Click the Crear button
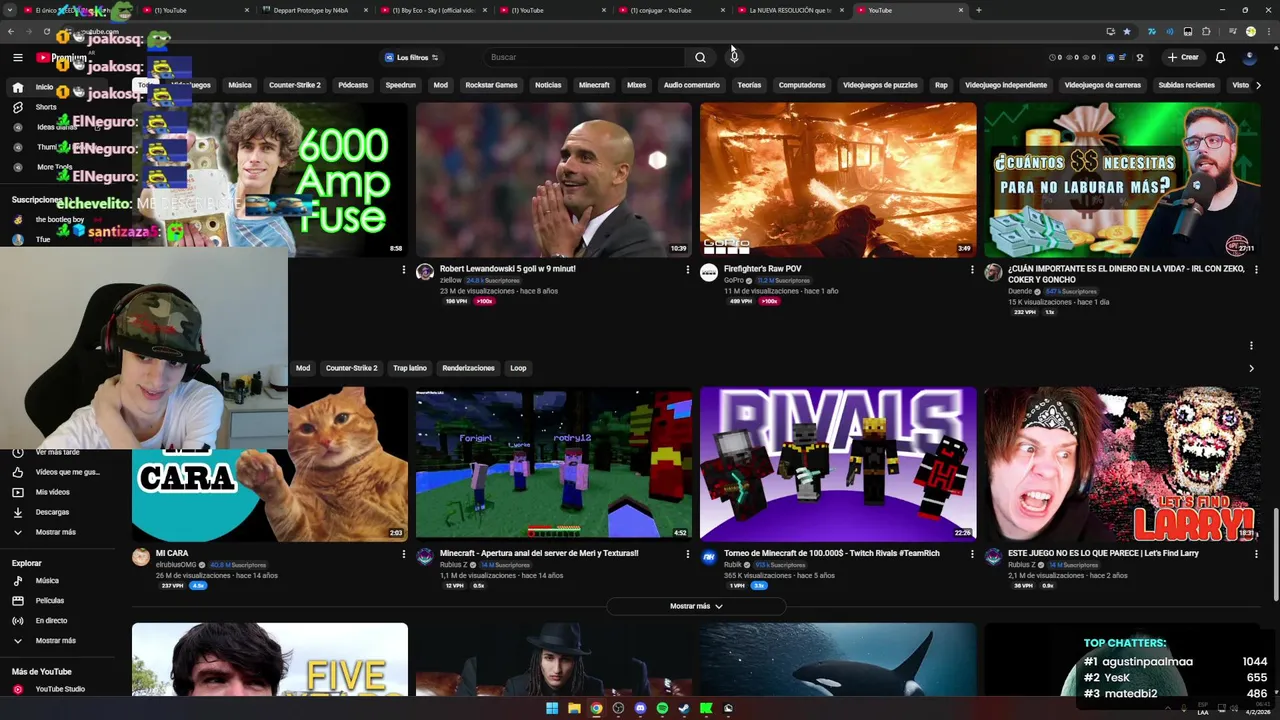 pyautogui.click(x=1183, y=57)
